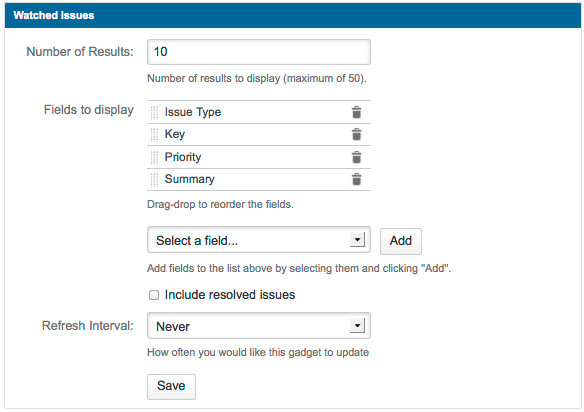This screenshot has width=584, height=412.
Task: Grab the drag handle beside Issue Type
Action: pos(154,112)
